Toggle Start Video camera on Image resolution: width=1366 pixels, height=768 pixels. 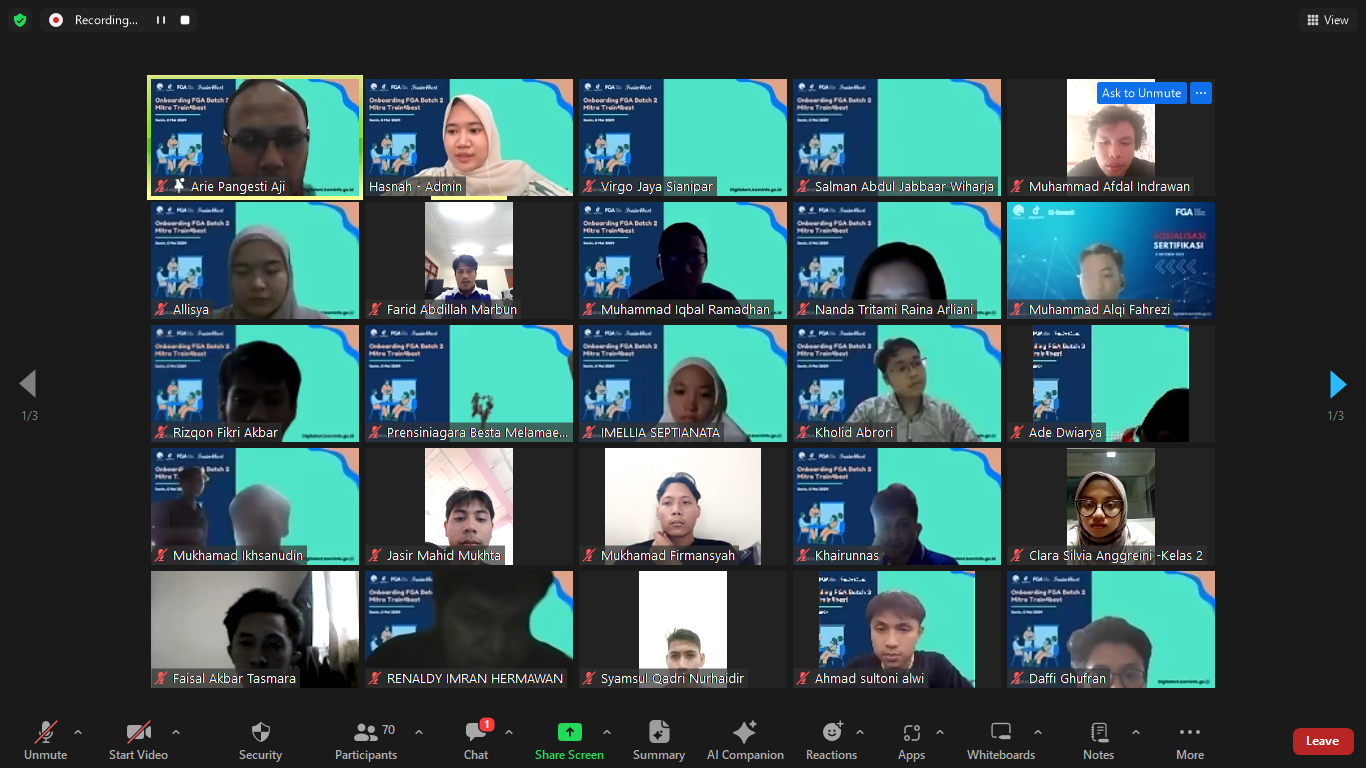(138, 741)
